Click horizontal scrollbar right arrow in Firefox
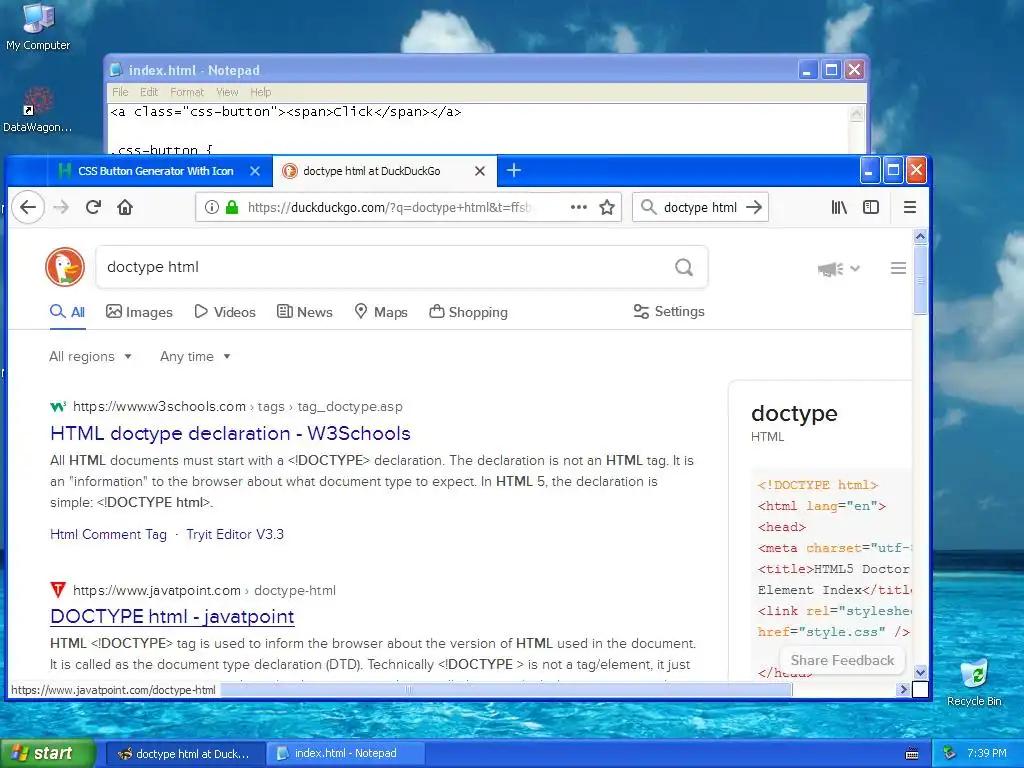 (904, 690)
